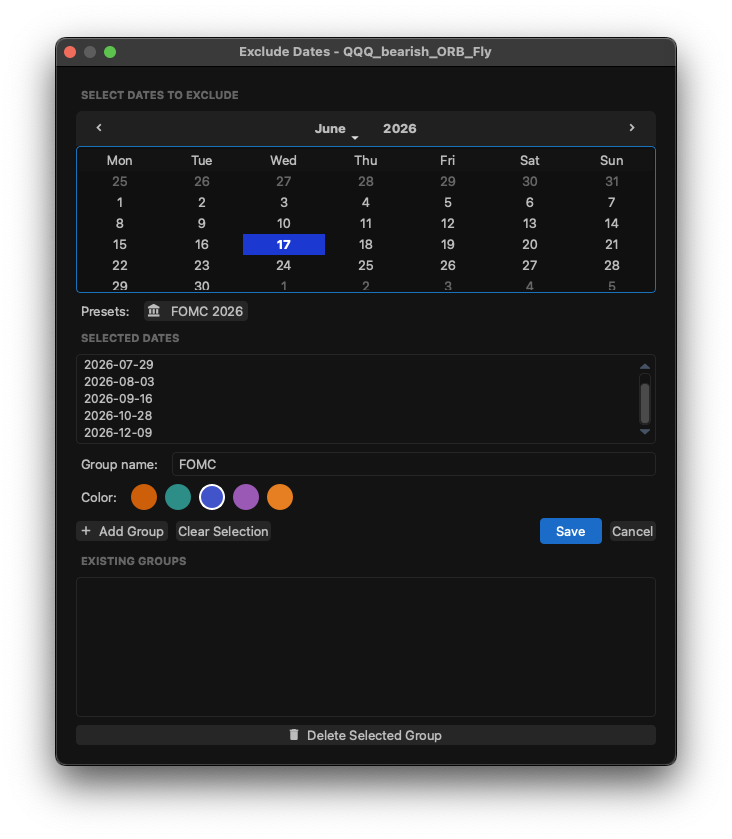732x839 pixels.
Task: Open the June month dropdown
Action: (336, 129)
